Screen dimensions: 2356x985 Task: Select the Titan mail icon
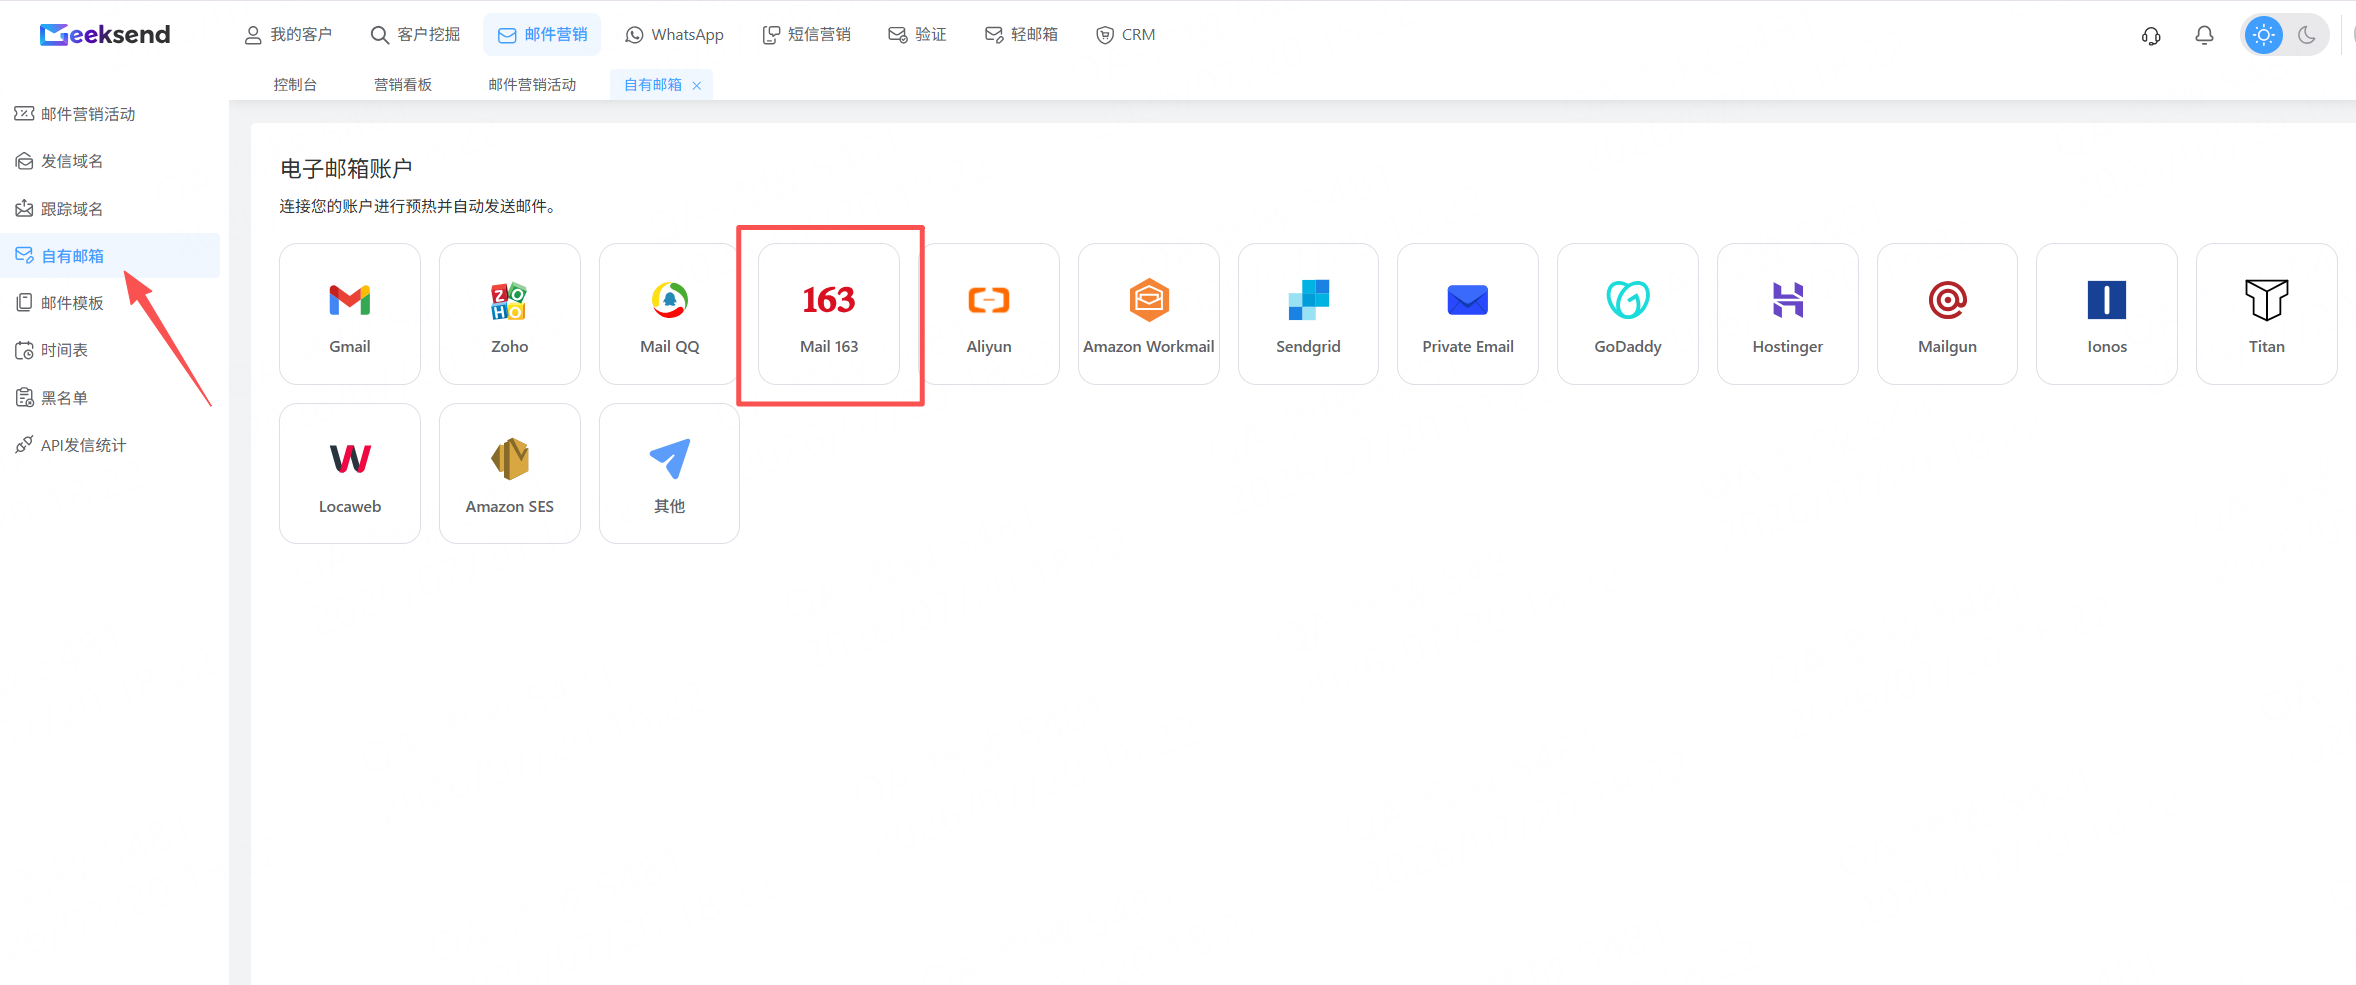pos(2267,300)
